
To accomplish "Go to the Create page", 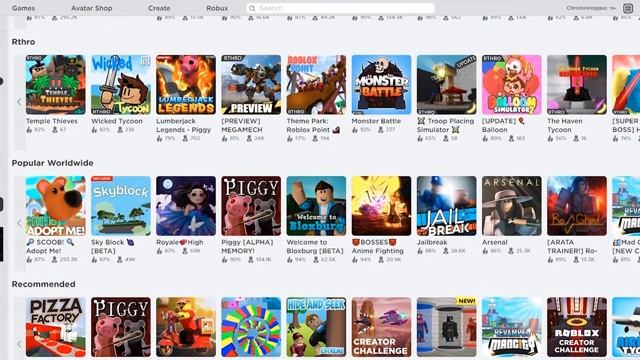I will pos(159,8).
